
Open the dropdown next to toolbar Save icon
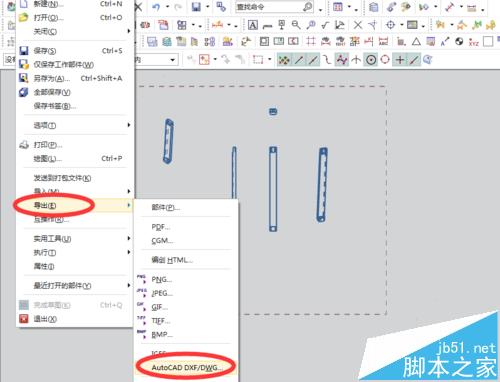pyautogui.click(x=208, y=7)
